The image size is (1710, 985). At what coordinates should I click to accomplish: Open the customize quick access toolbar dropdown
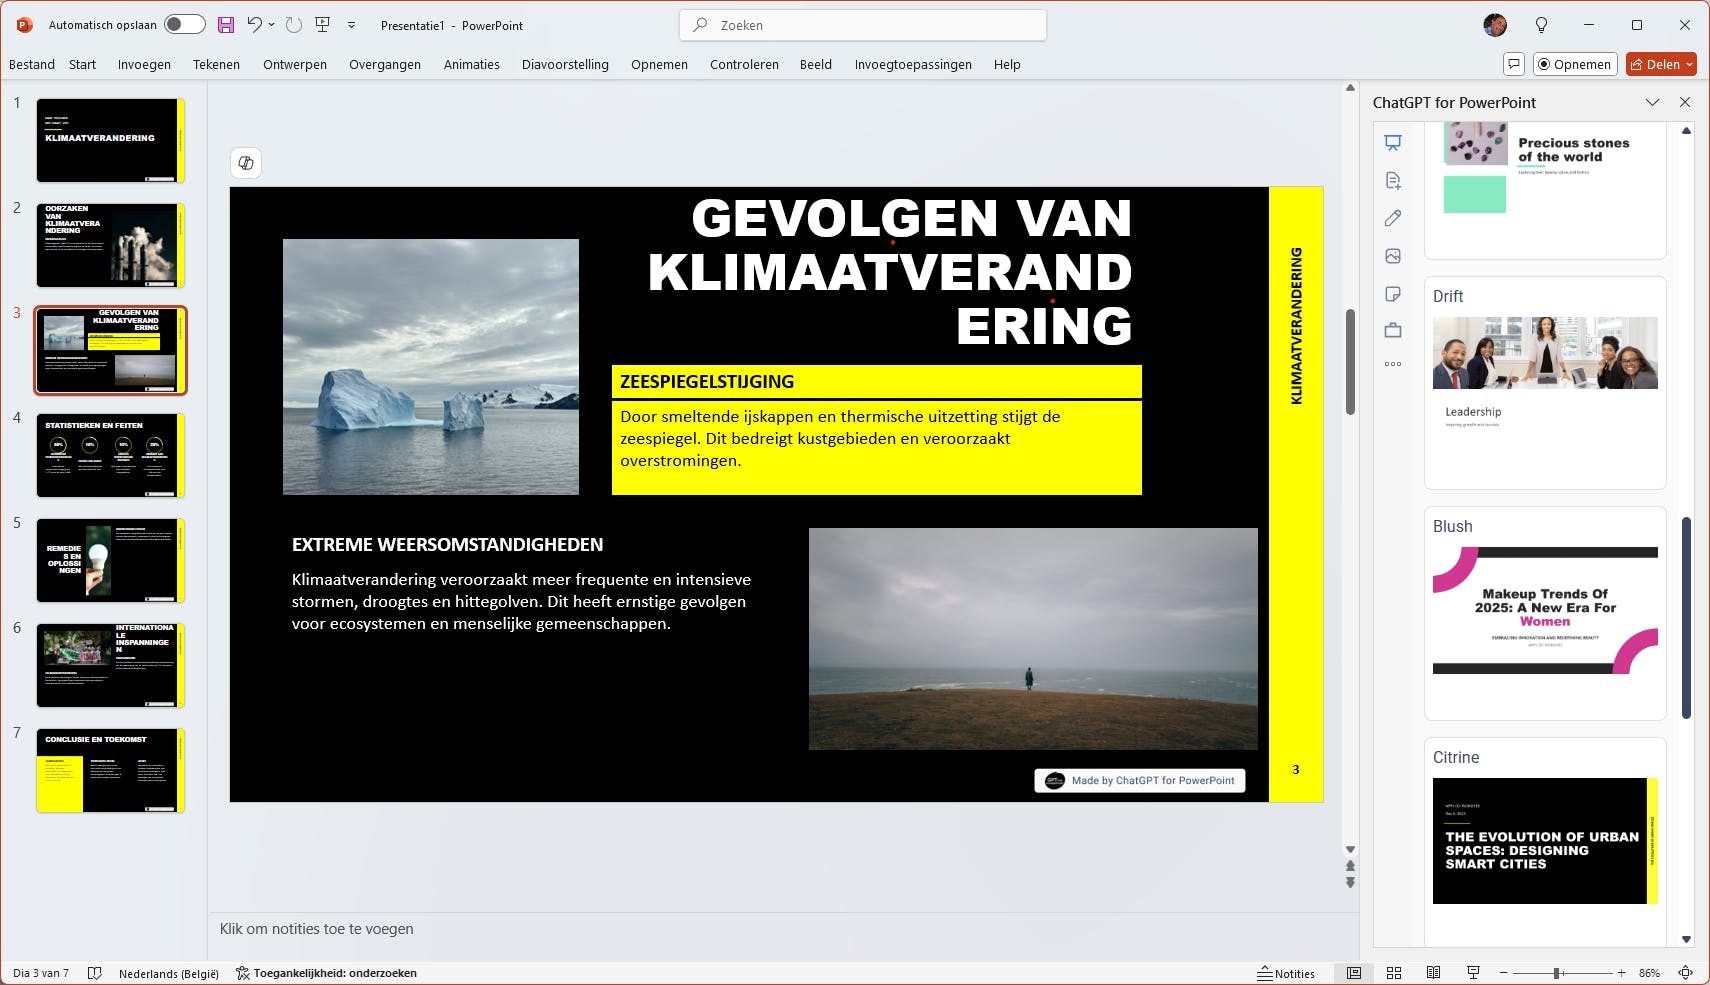(x=351, y=25)
